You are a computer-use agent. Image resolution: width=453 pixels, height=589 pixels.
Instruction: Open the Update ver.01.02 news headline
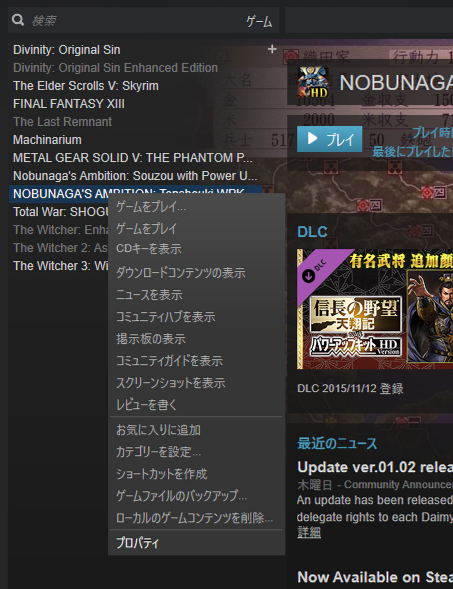375,467
